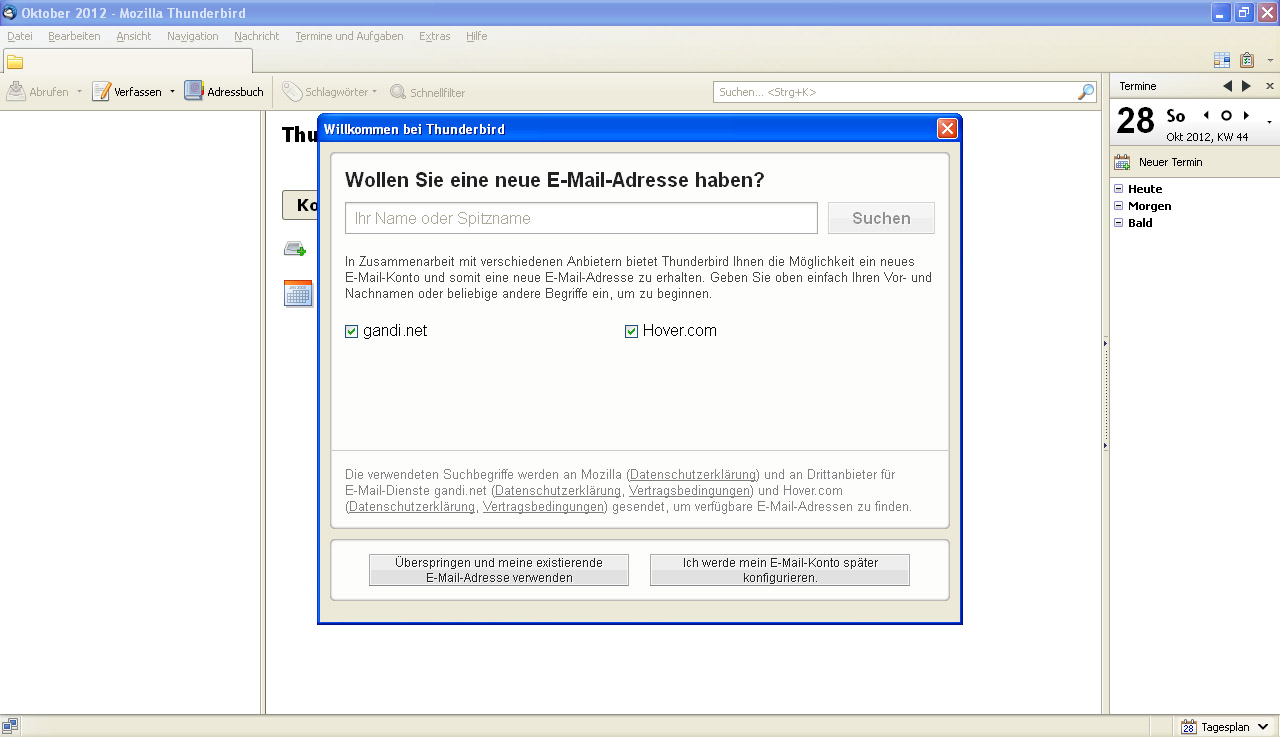Select the folder tab icon
This screenshot has height=737, width=1280.
pyautogui.click(x=15, y=62)
